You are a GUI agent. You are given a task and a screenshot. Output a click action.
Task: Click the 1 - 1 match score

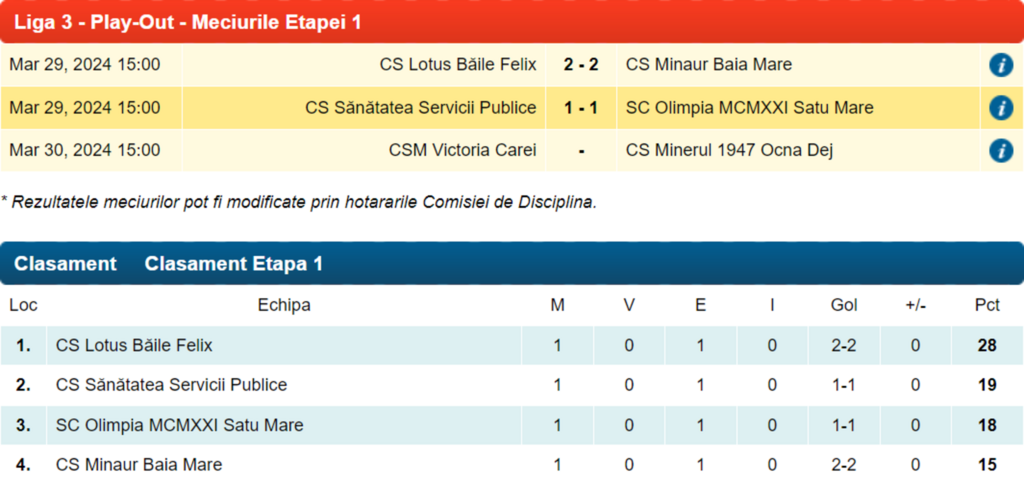(x=581, y=108)
